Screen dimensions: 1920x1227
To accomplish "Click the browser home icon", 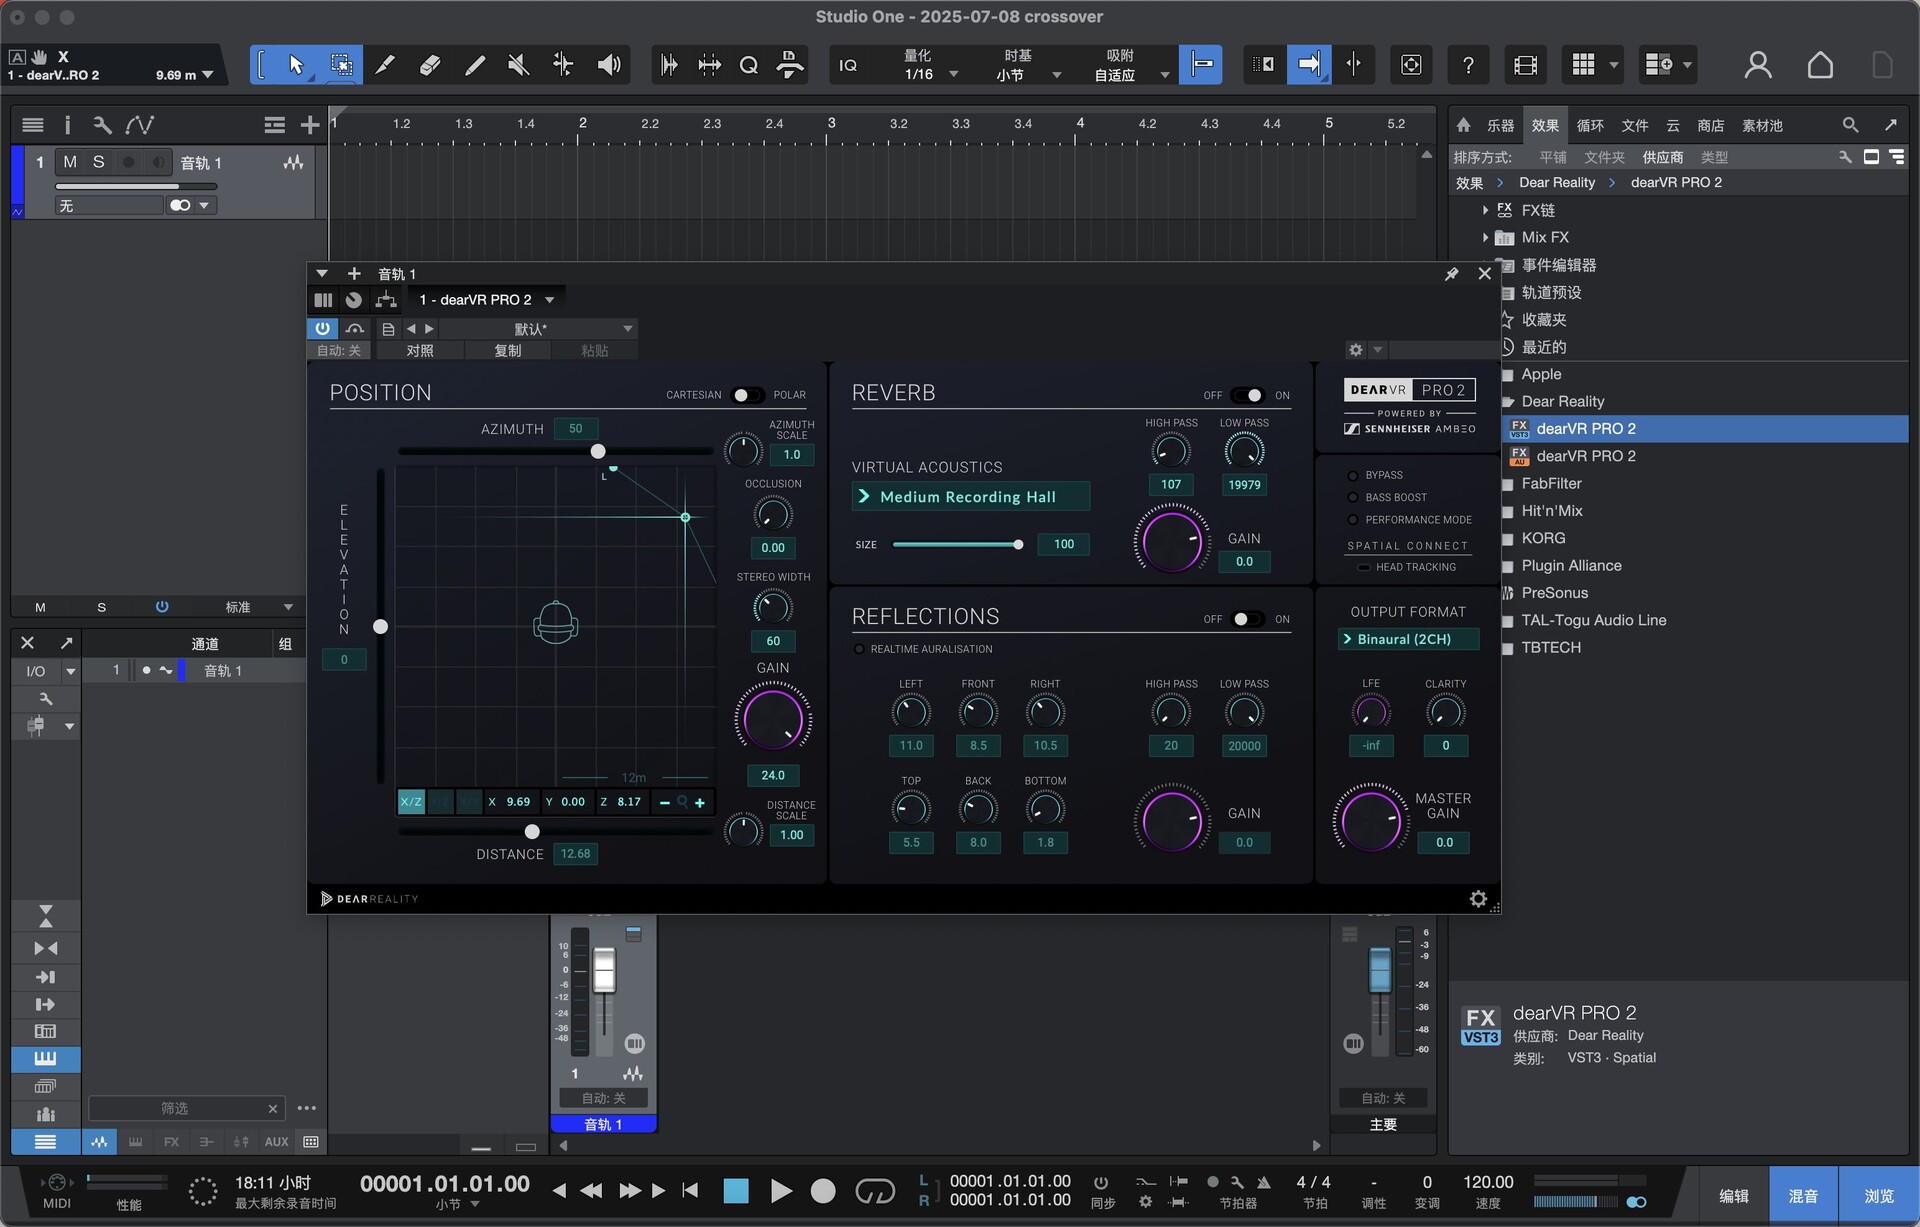I will (x=1464, y=125).
